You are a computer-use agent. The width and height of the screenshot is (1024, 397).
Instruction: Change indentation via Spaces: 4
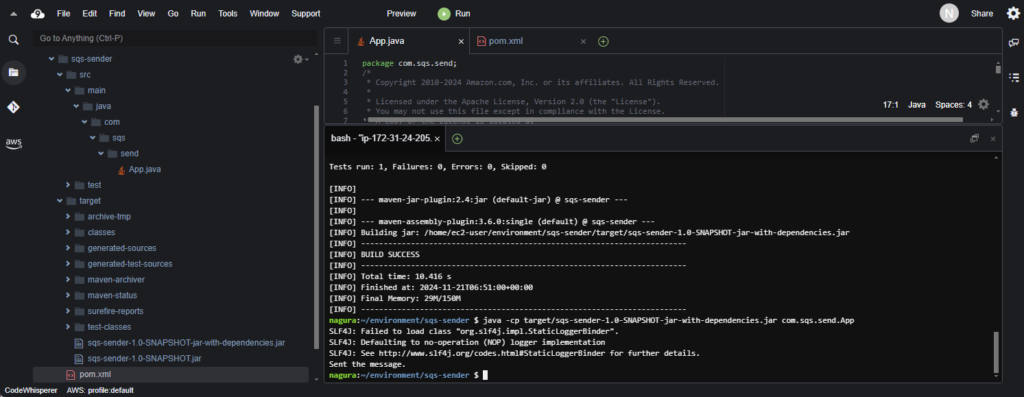coord(953,104)
